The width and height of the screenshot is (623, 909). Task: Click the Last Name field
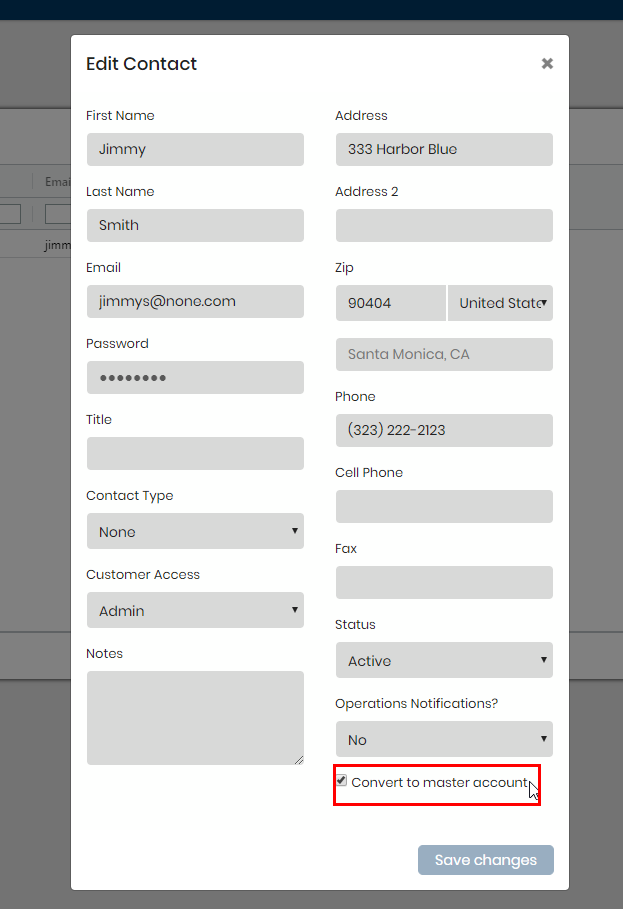click(195, 226)
